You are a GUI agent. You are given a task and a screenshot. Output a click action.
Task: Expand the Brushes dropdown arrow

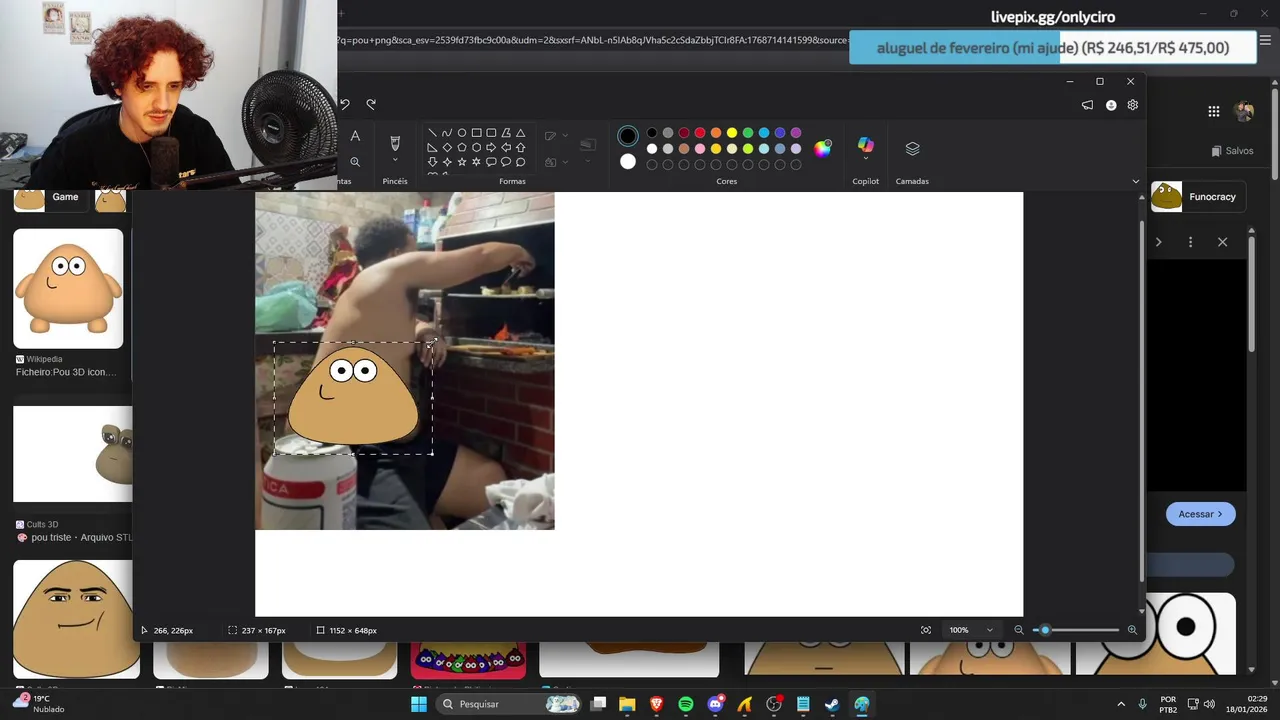pyautogui.click(x=395, y=160)
